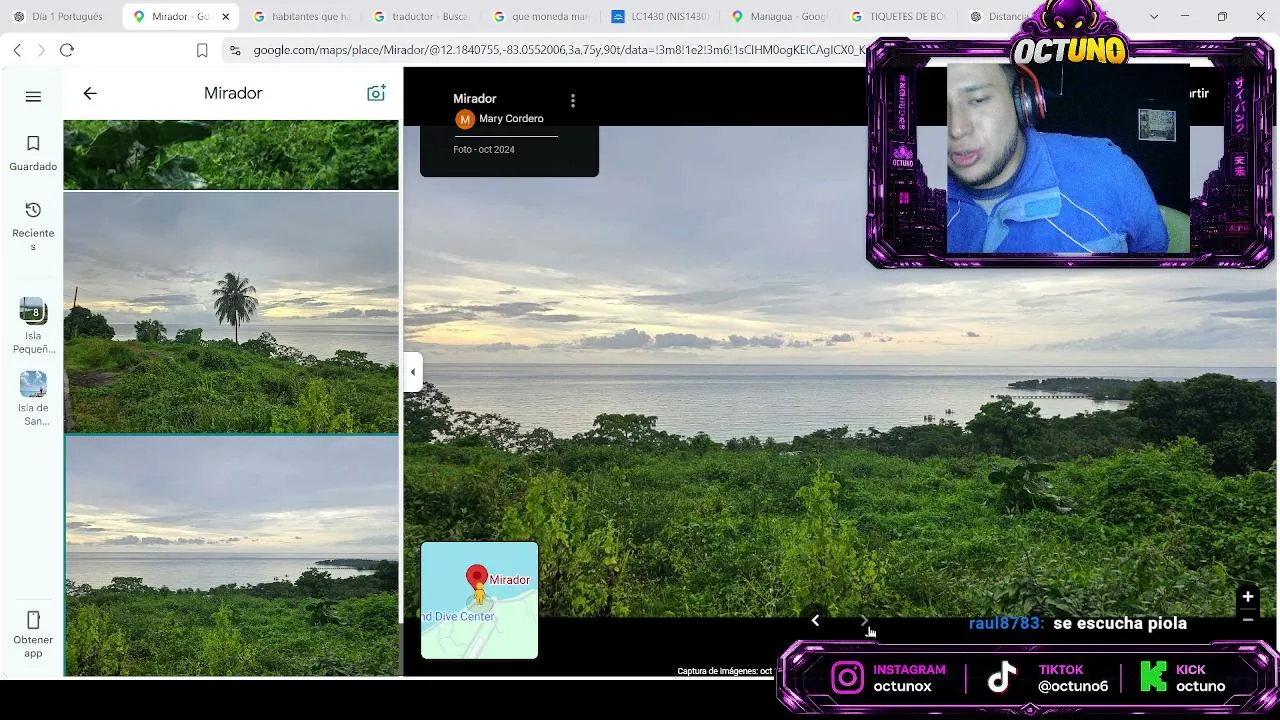Click the browser forward button

(41, 50)
